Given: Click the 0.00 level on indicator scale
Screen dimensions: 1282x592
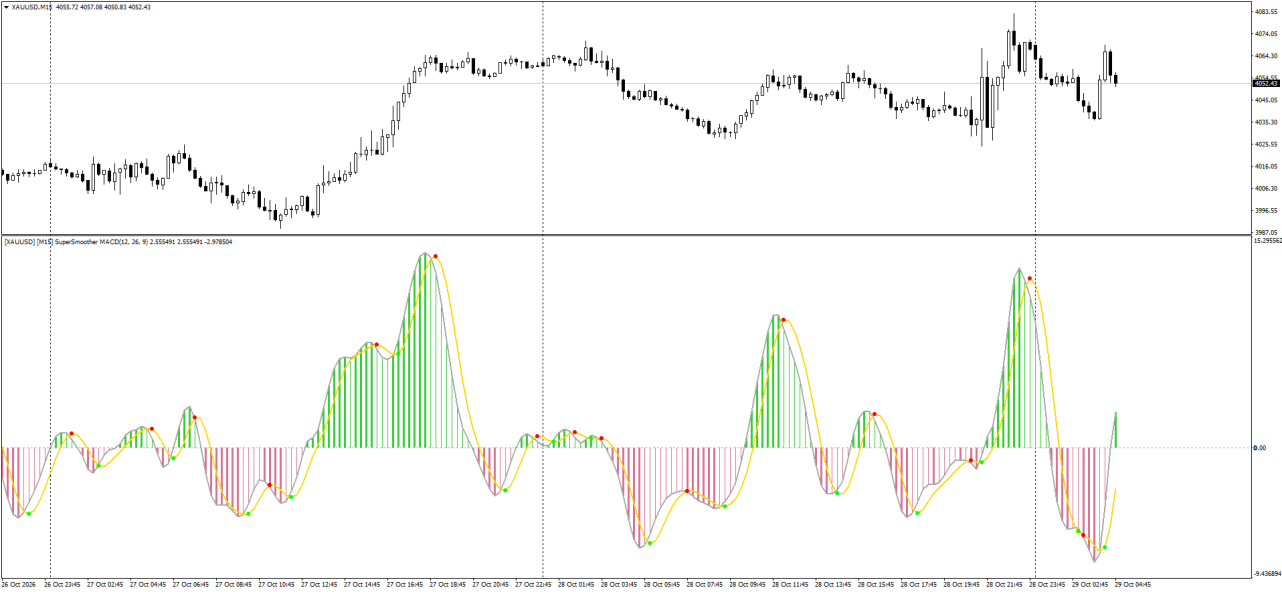Looking at the screenshot, I should click(x=1260, y=448).
